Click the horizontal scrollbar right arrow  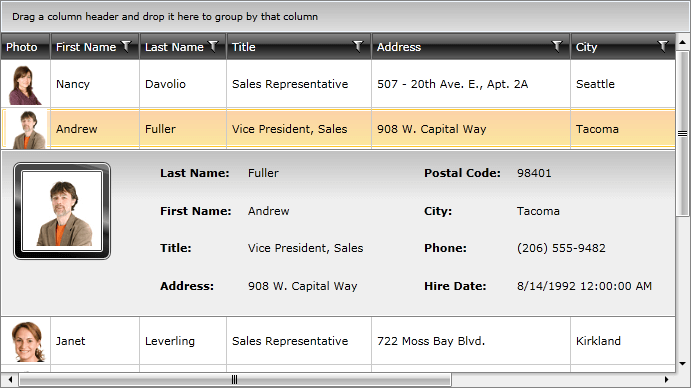tap(666, 379)
